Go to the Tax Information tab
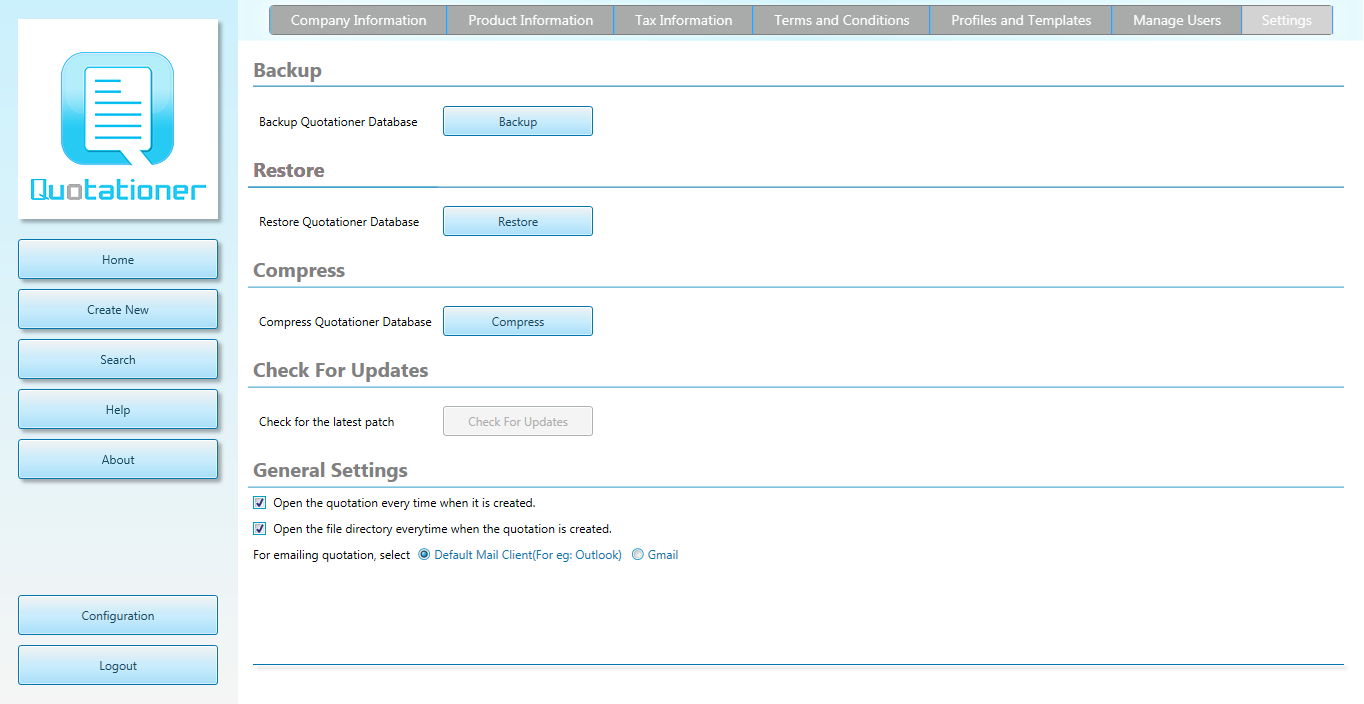1364x704 pixels. tap(683, 20)
